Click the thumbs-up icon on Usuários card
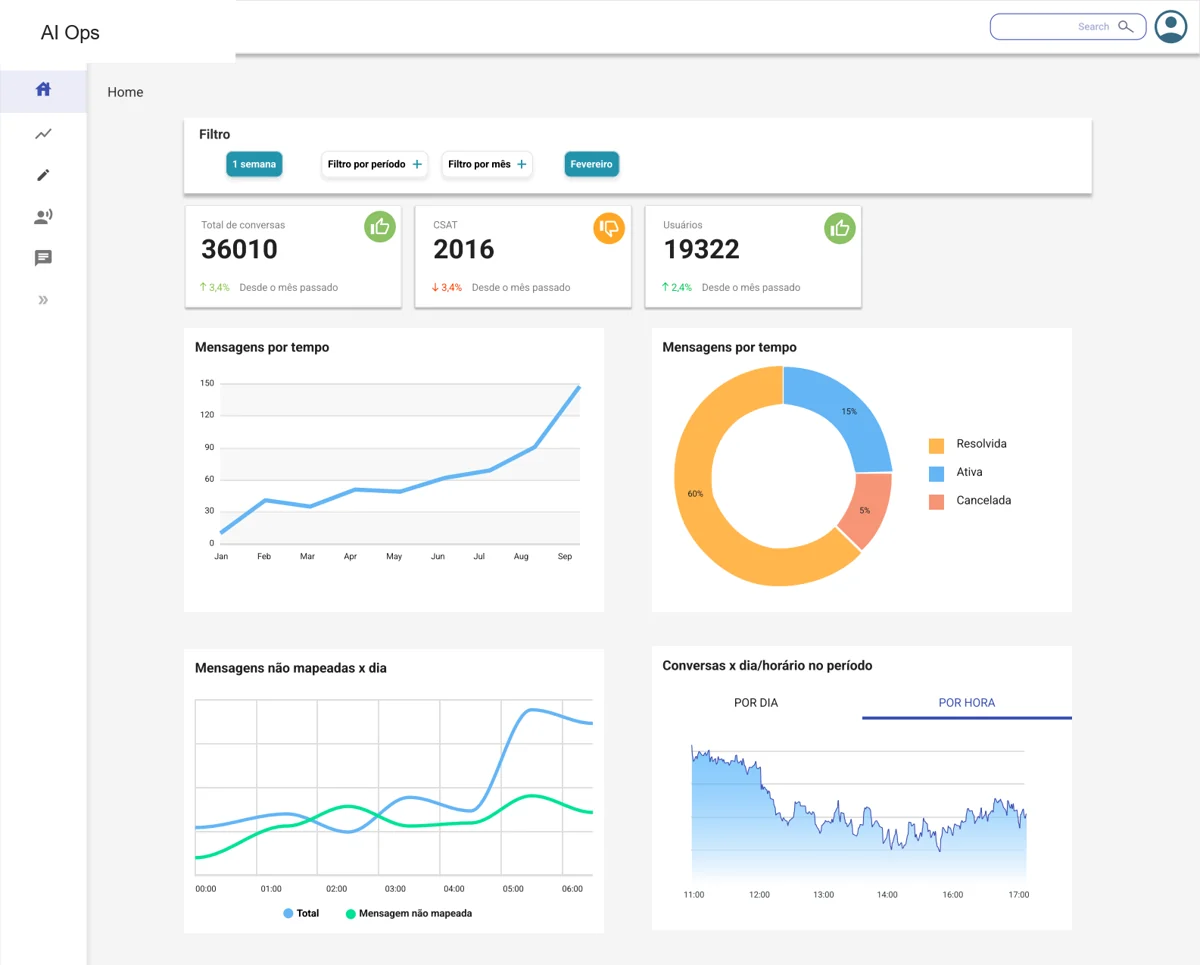The image size is (1200, 965). [x=840, y=228]
